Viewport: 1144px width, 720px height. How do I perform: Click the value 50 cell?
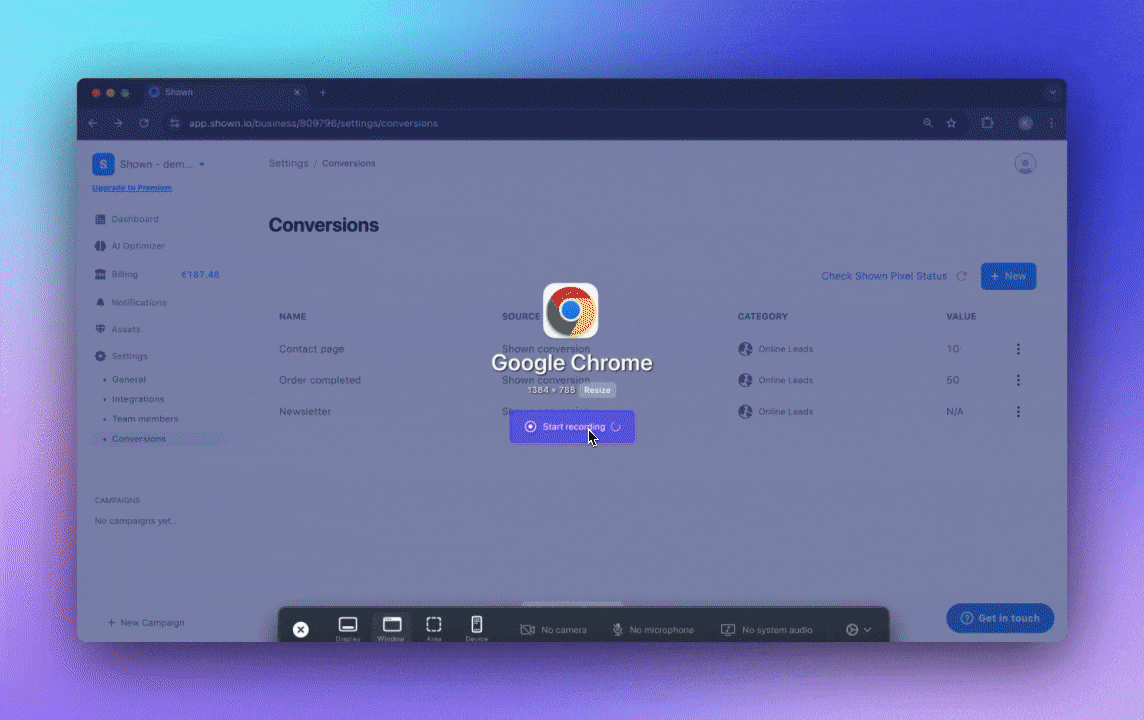953,380
